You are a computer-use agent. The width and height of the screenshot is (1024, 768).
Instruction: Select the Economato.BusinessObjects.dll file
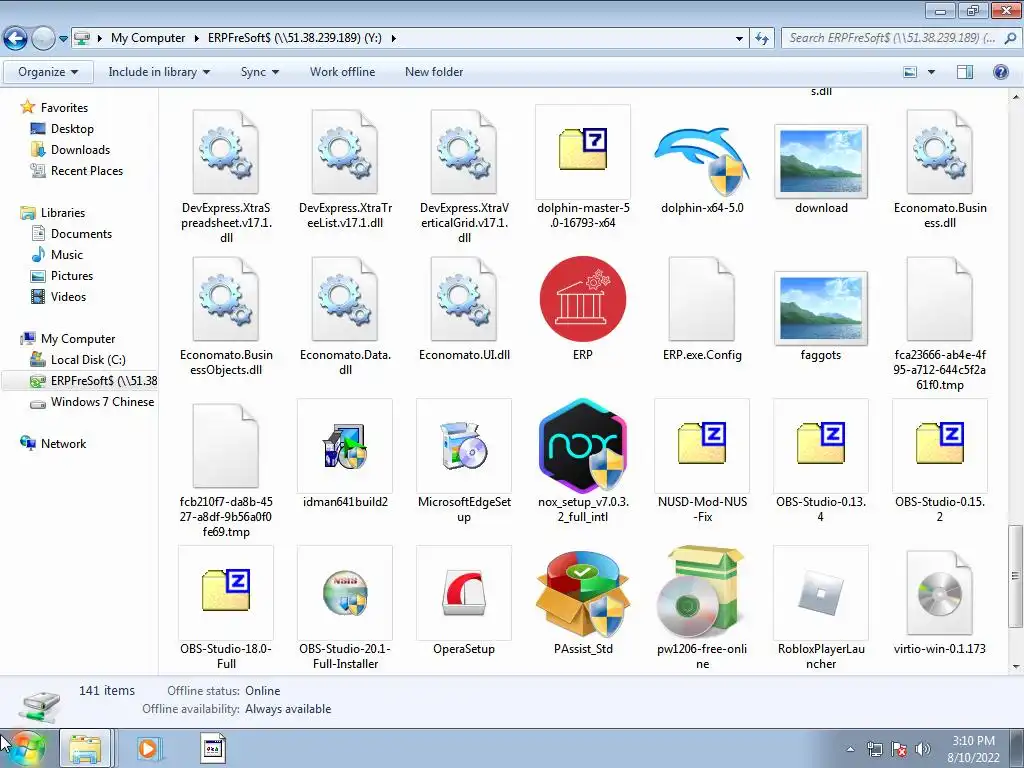(x=226, y=299)
